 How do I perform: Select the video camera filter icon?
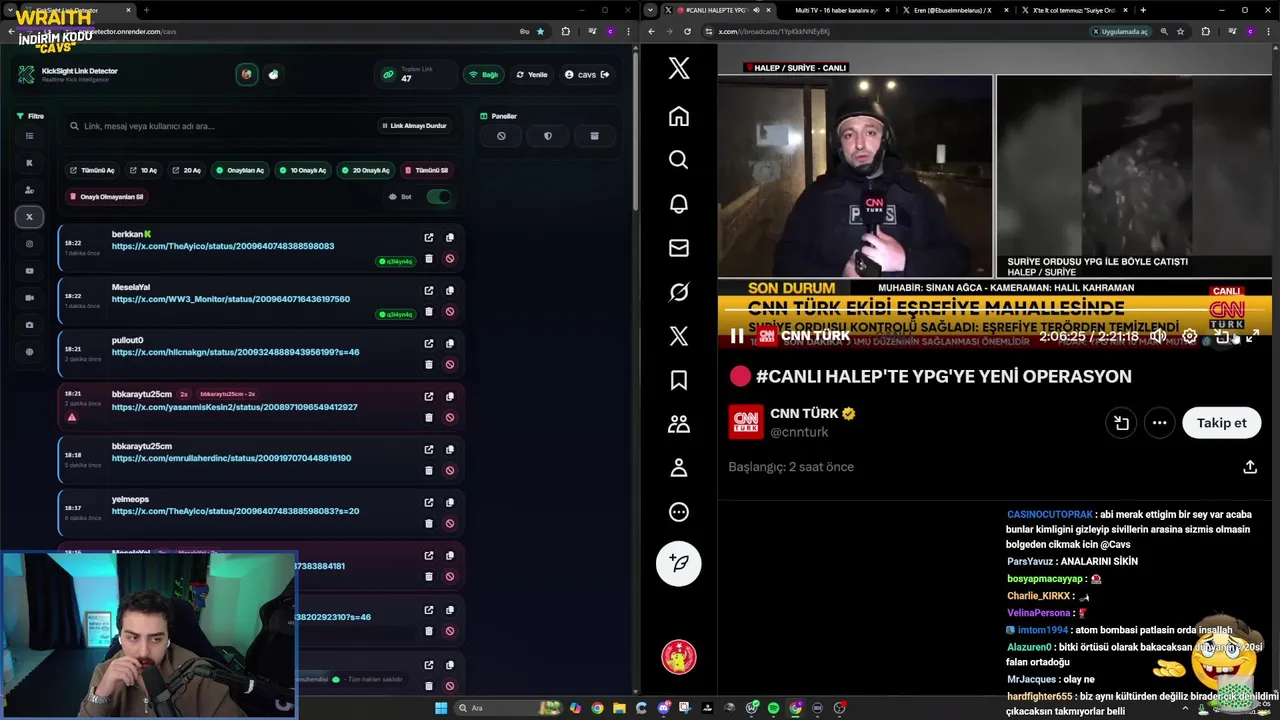(x=29, y=298)
